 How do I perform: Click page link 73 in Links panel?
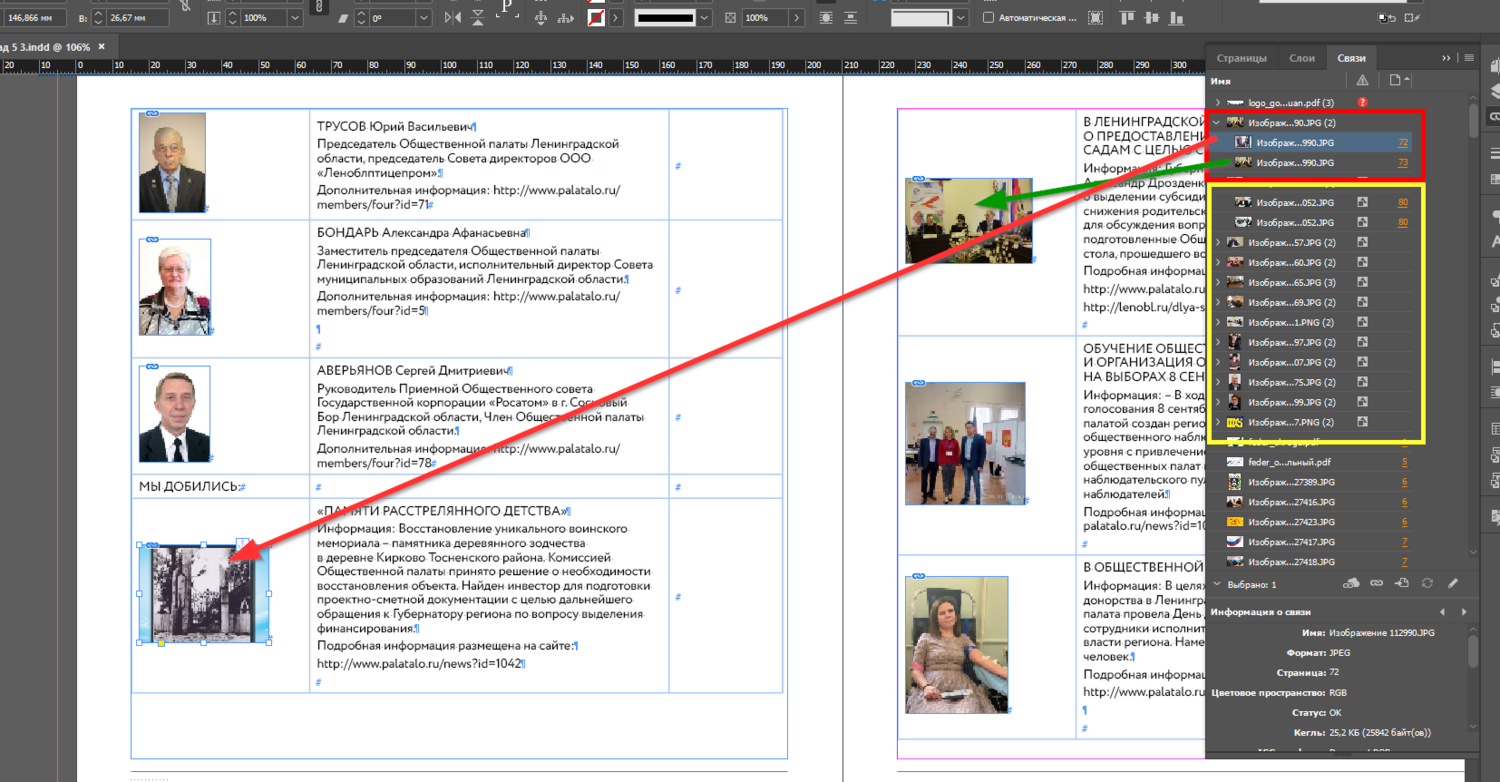click(1403, 163)
